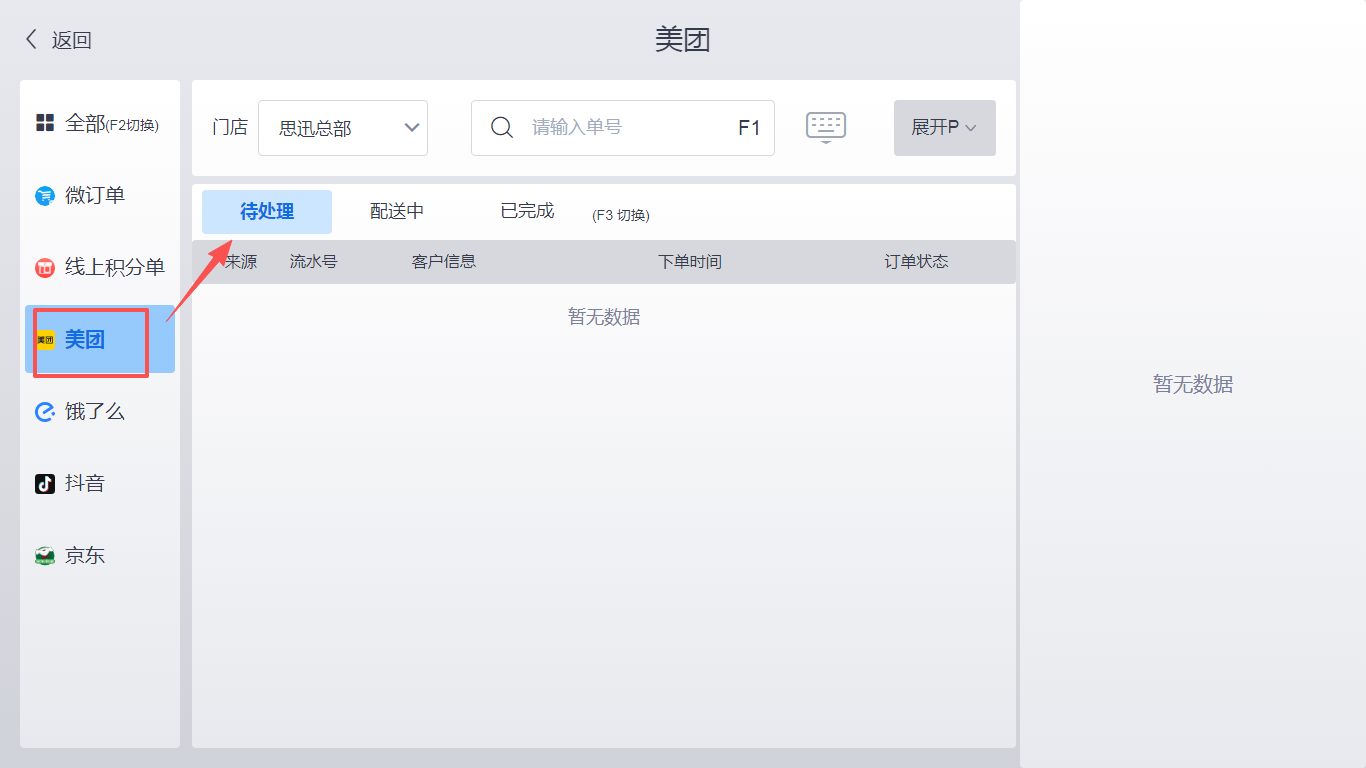Click the 订单状态 column header

point(916,262)
